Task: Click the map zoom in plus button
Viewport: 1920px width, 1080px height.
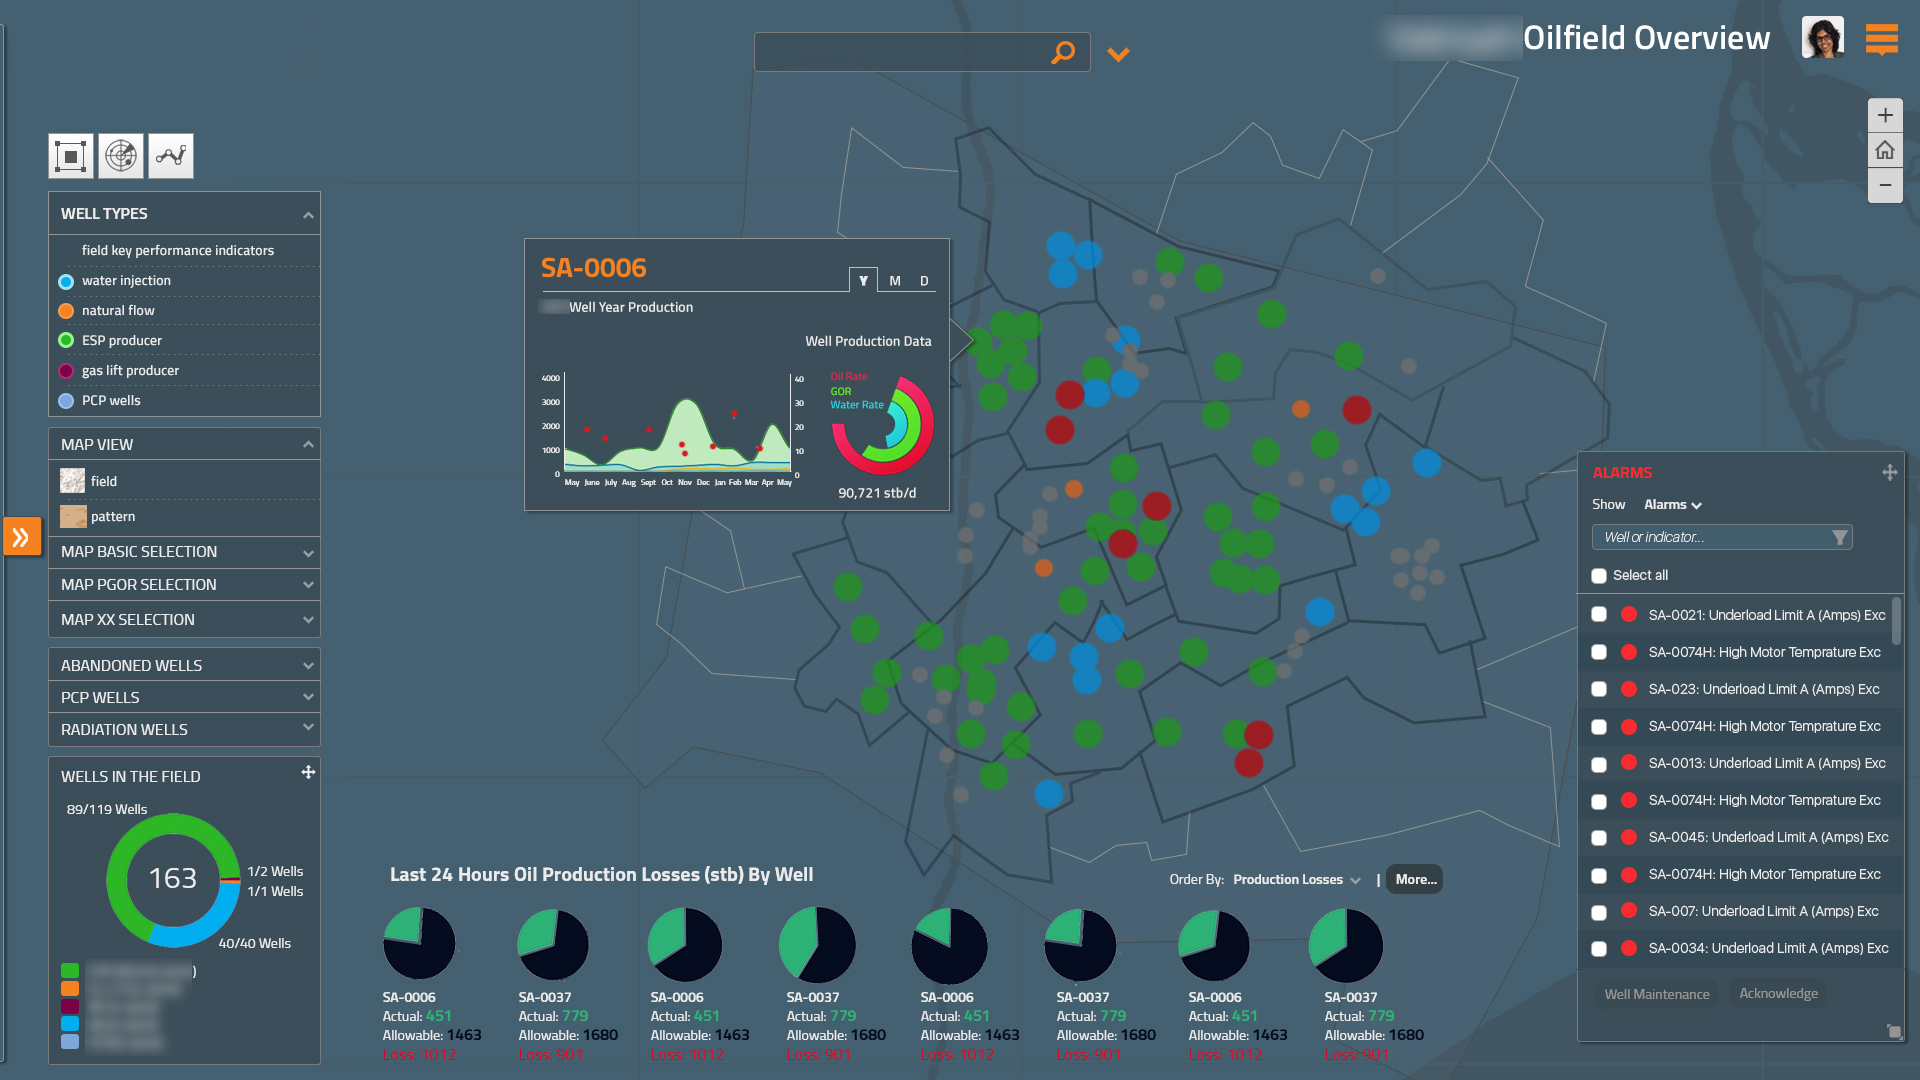Action: tap(1885, 115)
